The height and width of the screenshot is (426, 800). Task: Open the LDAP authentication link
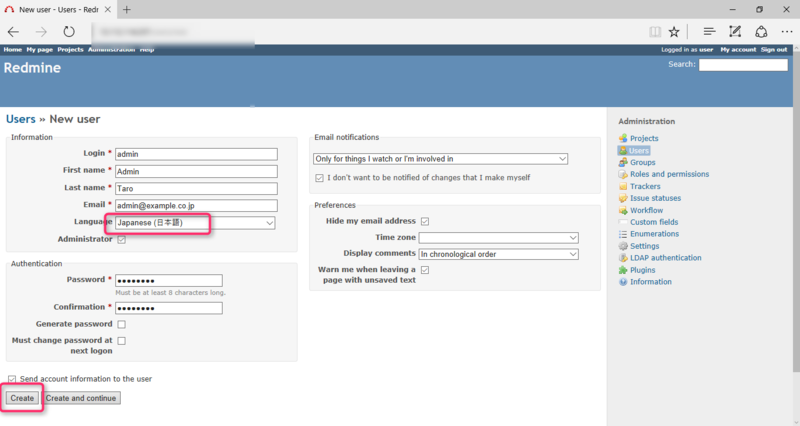pos(666,258)
